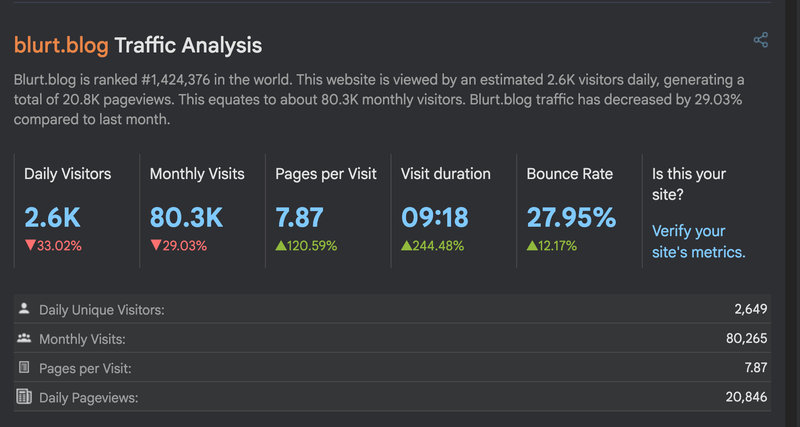Select the Traffic Analysis heading text

(x=188, y=45)
